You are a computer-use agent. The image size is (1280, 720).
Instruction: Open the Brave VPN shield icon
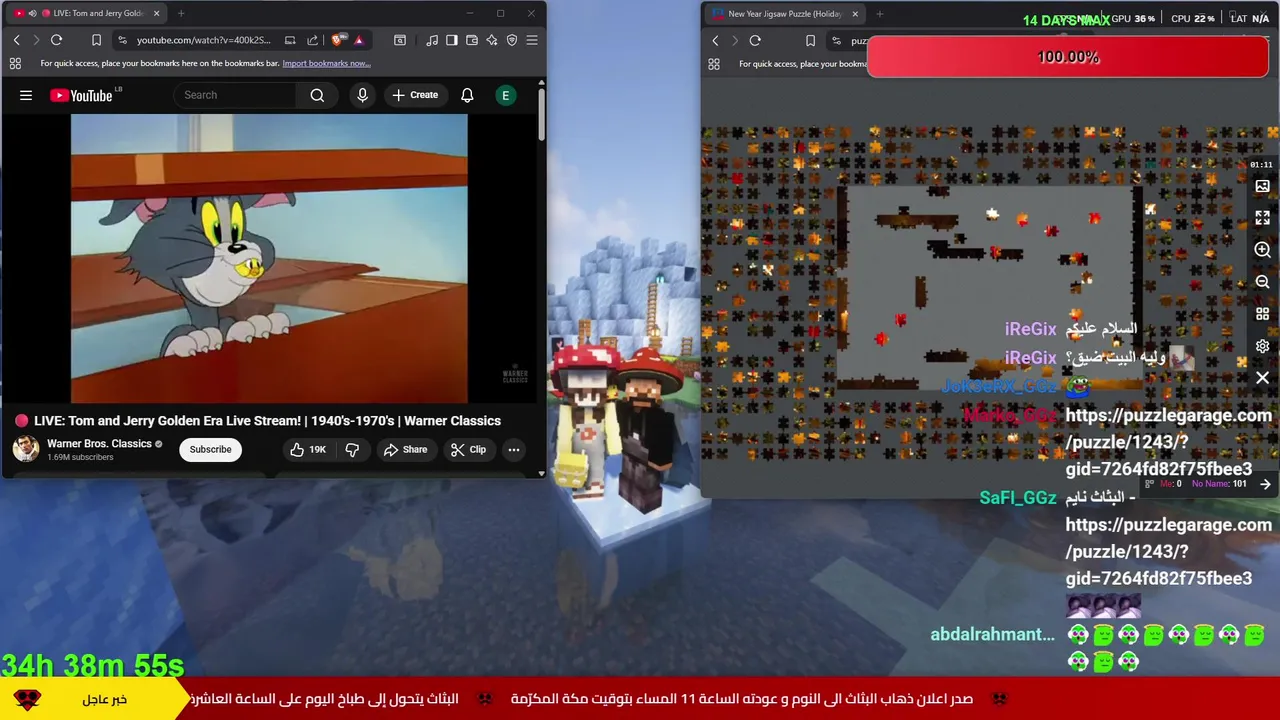(x=512, y=40)
